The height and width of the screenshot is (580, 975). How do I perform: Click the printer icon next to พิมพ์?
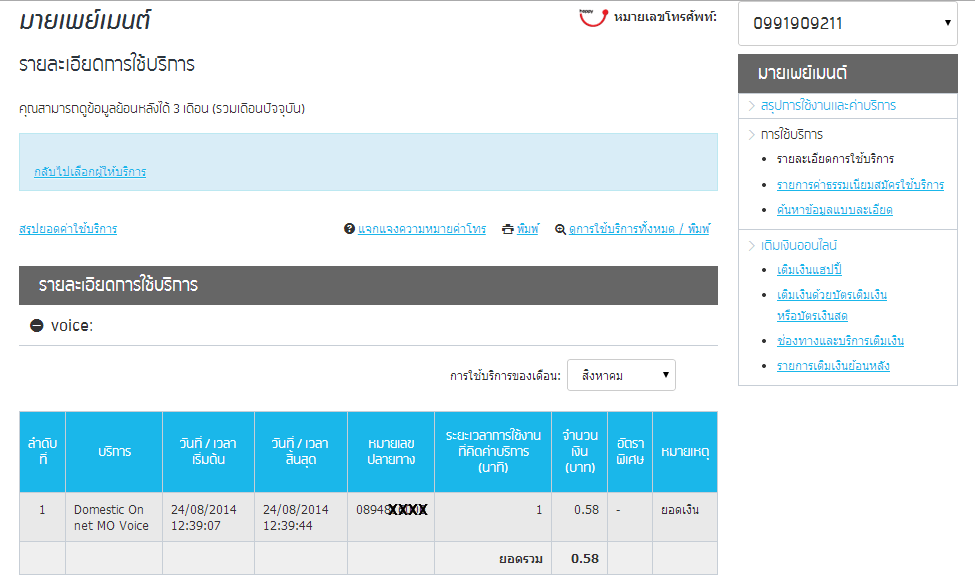tap(508, 229)
